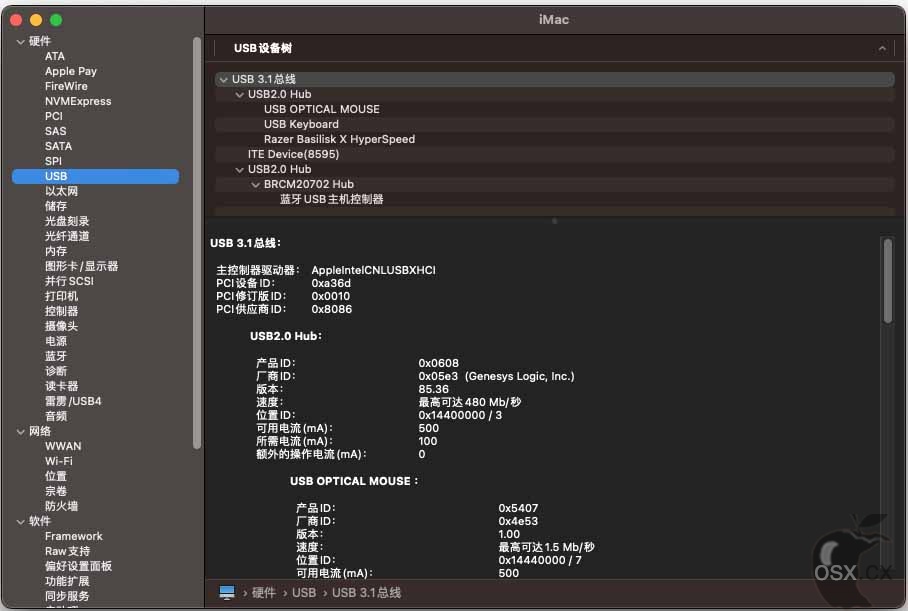This screenshot has height=611, width=908.
Task: Open NVMExpress hardware info
Action: [78, 101]
